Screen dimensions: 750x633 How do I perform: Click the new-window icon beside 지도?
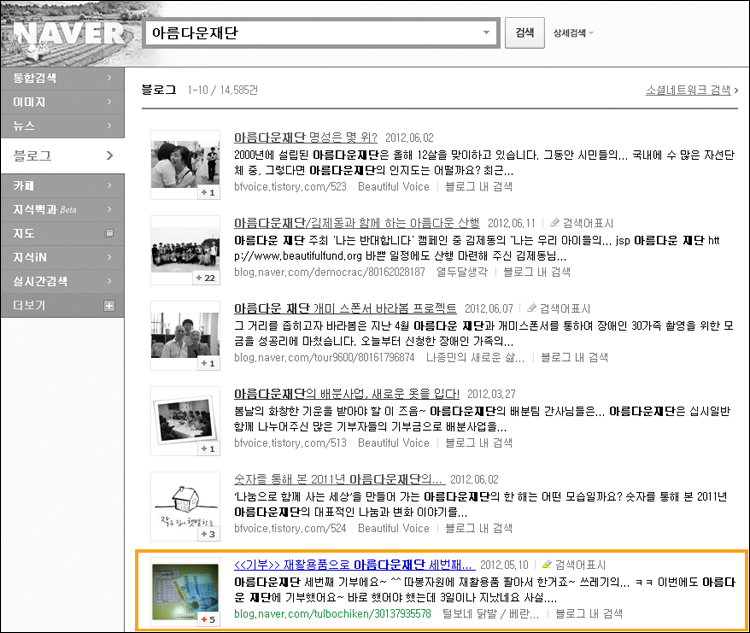(x=110, y=233)
